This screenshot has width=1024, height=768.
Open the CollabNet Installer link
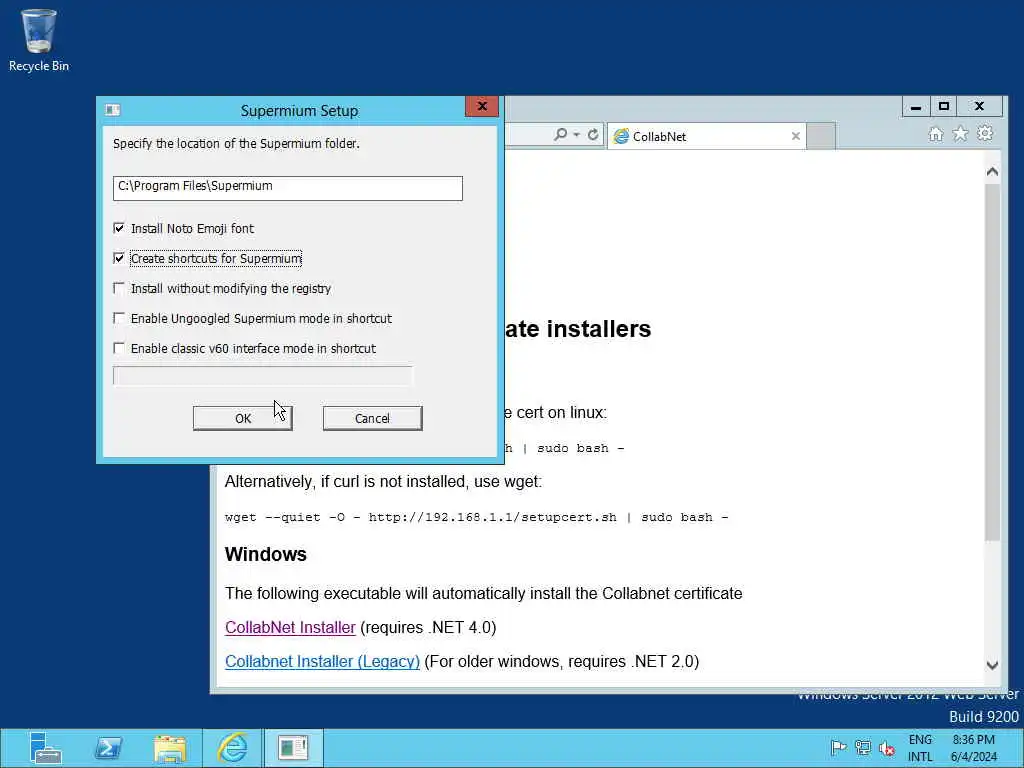pyautogui.click(x=290, y=627)
